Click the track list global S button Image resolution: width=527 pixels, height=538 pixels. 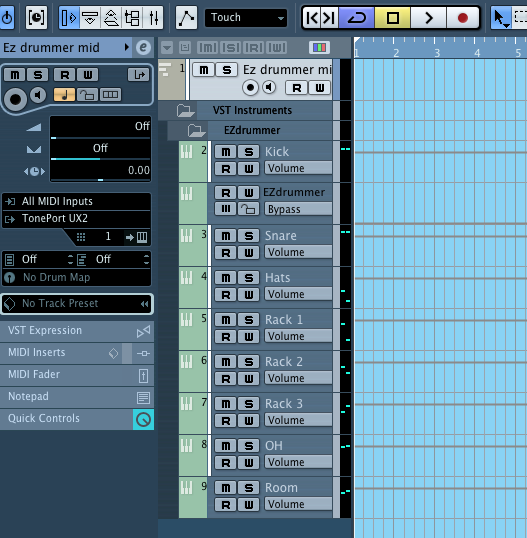tap(231, 48)
